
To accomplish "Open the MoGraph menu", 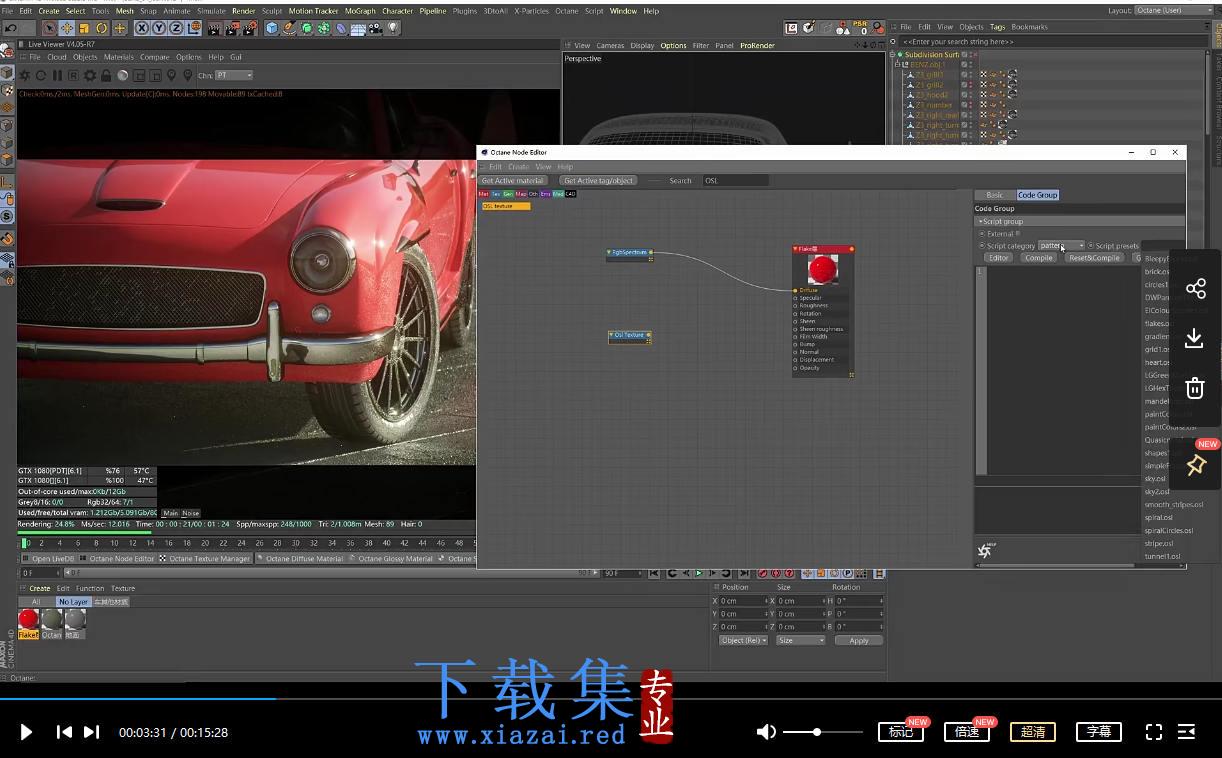I will (360, 11).
